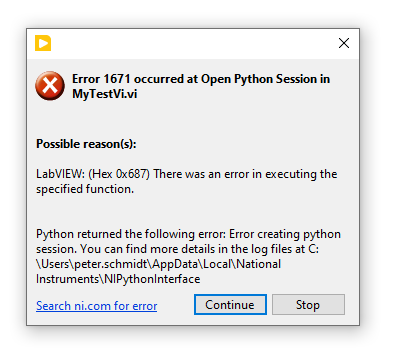Screen dimensions: 395x360
Task: Click the 'log files at C:' text
Action: 284,249
